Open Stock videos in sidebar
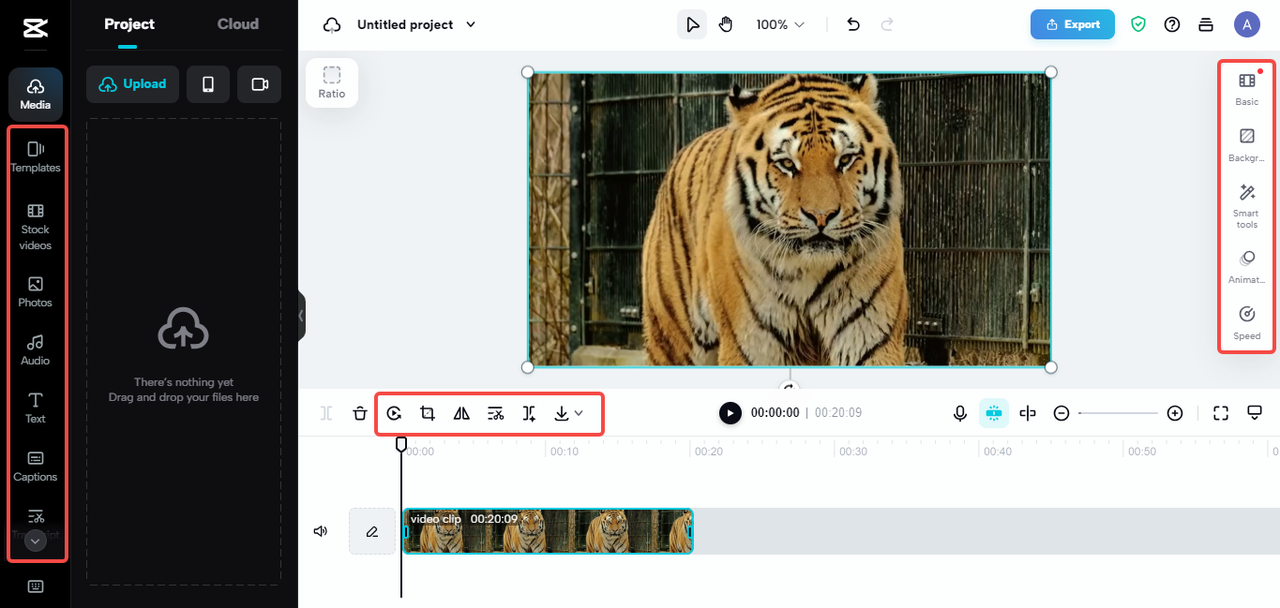This screenshot has width=1280, height=608. 35,226
